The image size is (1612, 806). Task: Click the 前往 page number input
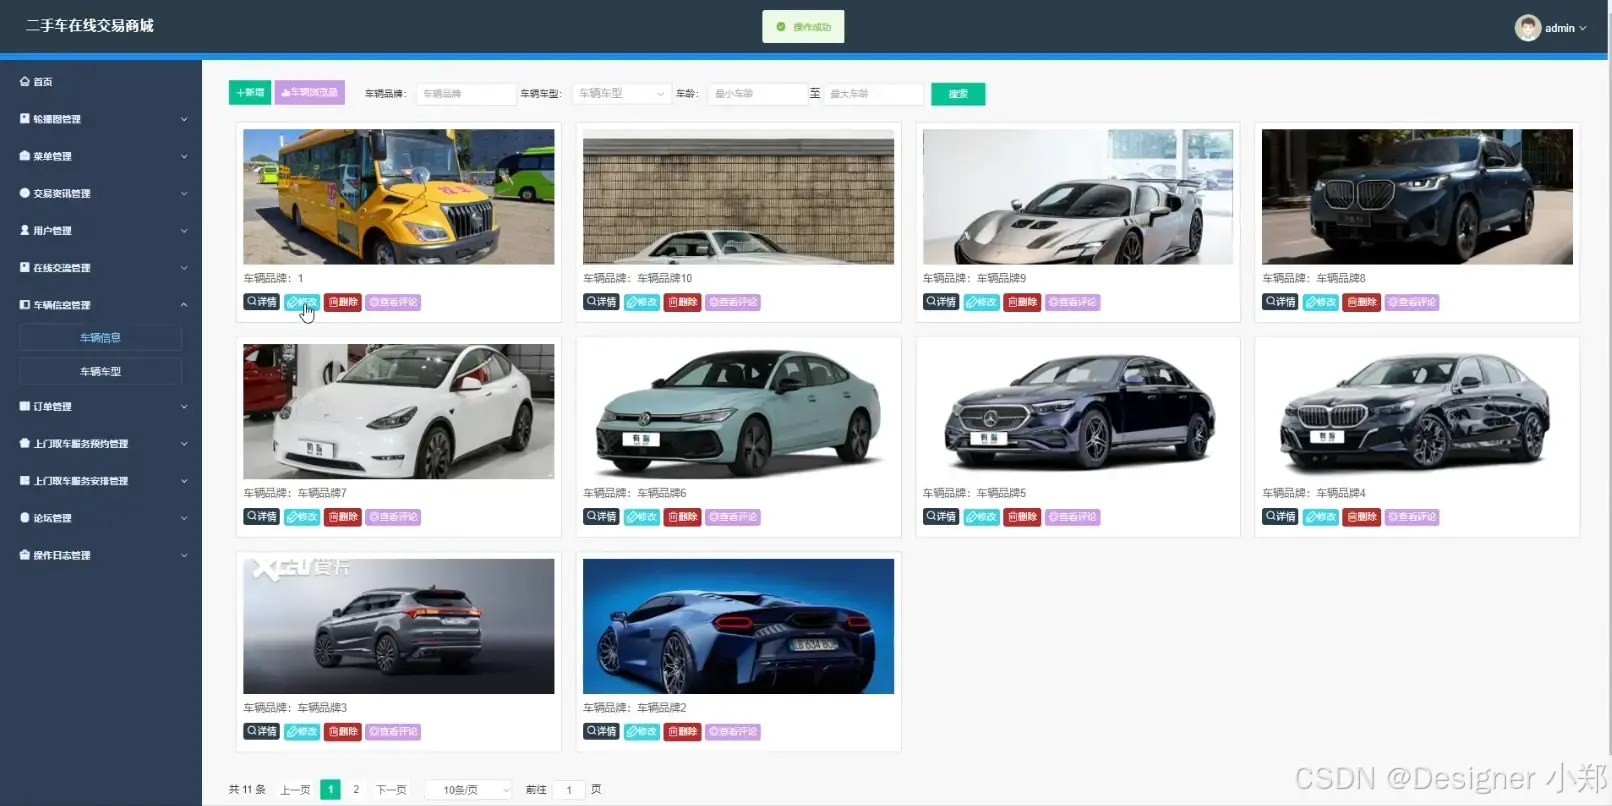569,790
